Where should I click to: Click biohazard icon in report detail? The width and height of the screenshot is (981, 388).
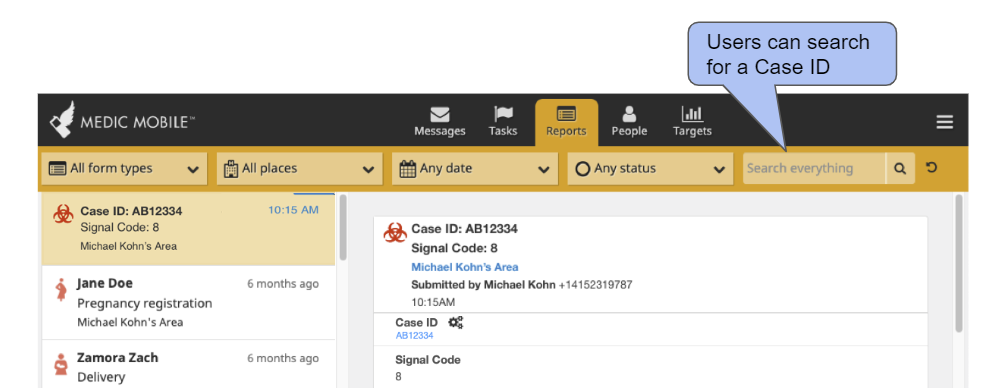pyautogui.click(x=395, y=233)
